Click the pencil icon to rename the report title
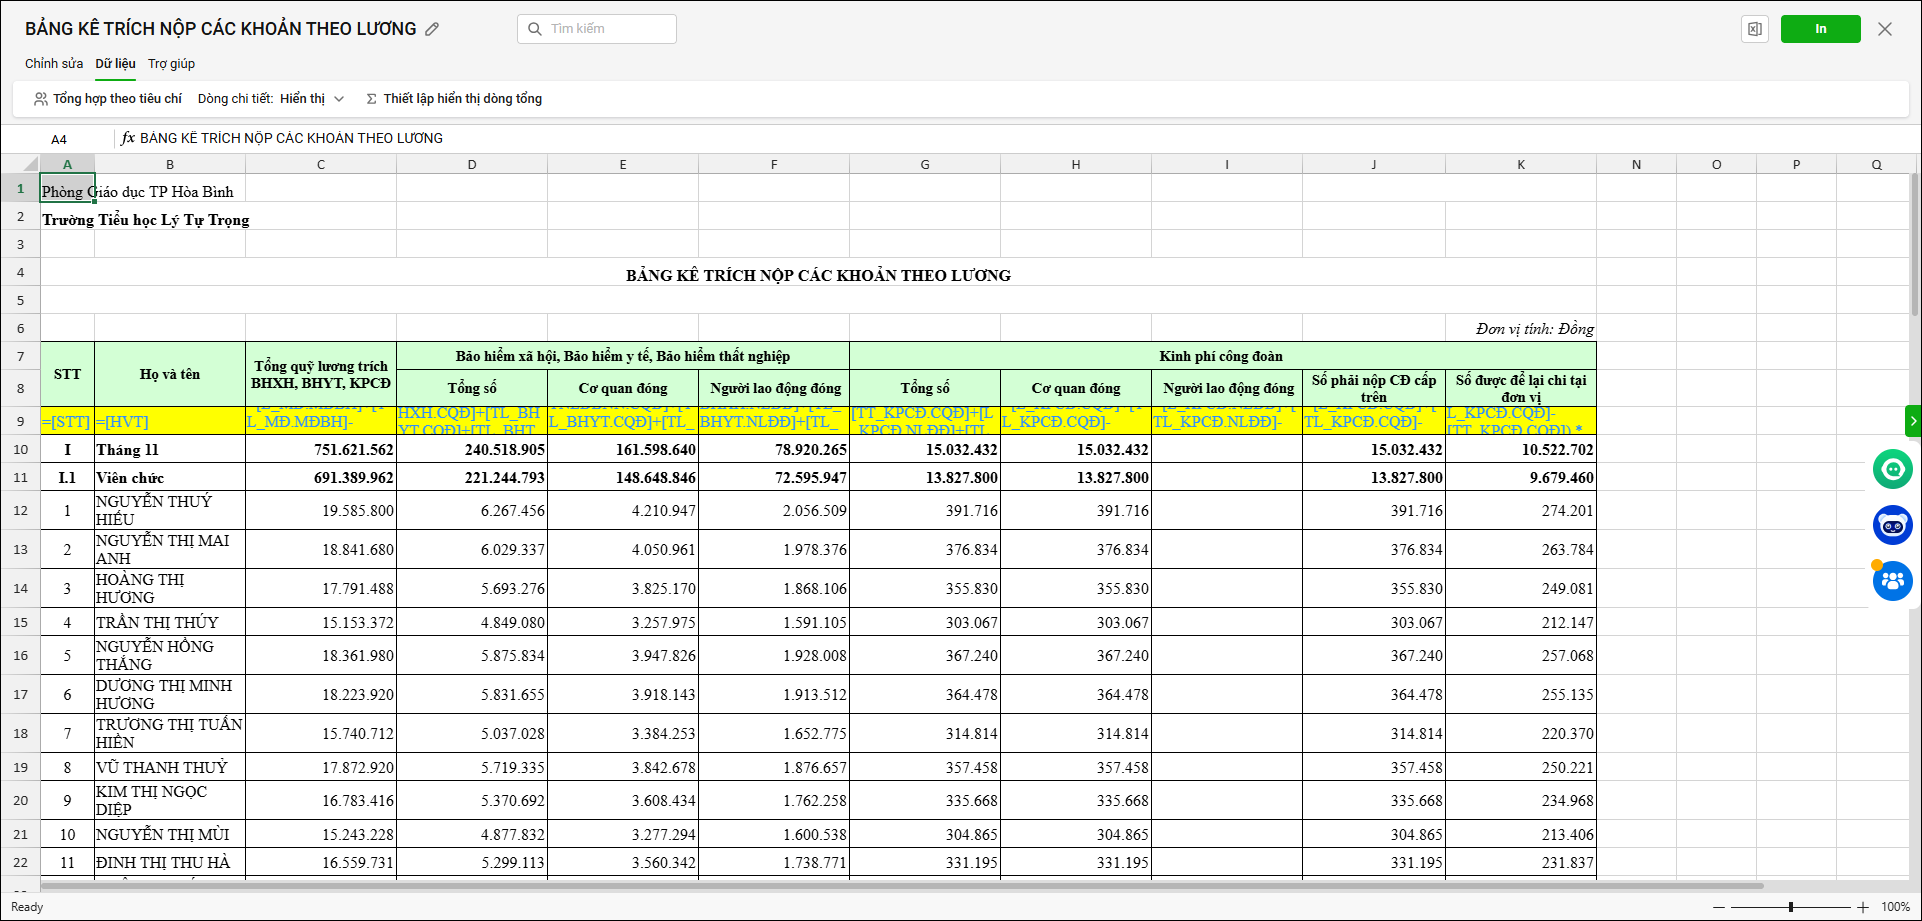 point(432,29)
